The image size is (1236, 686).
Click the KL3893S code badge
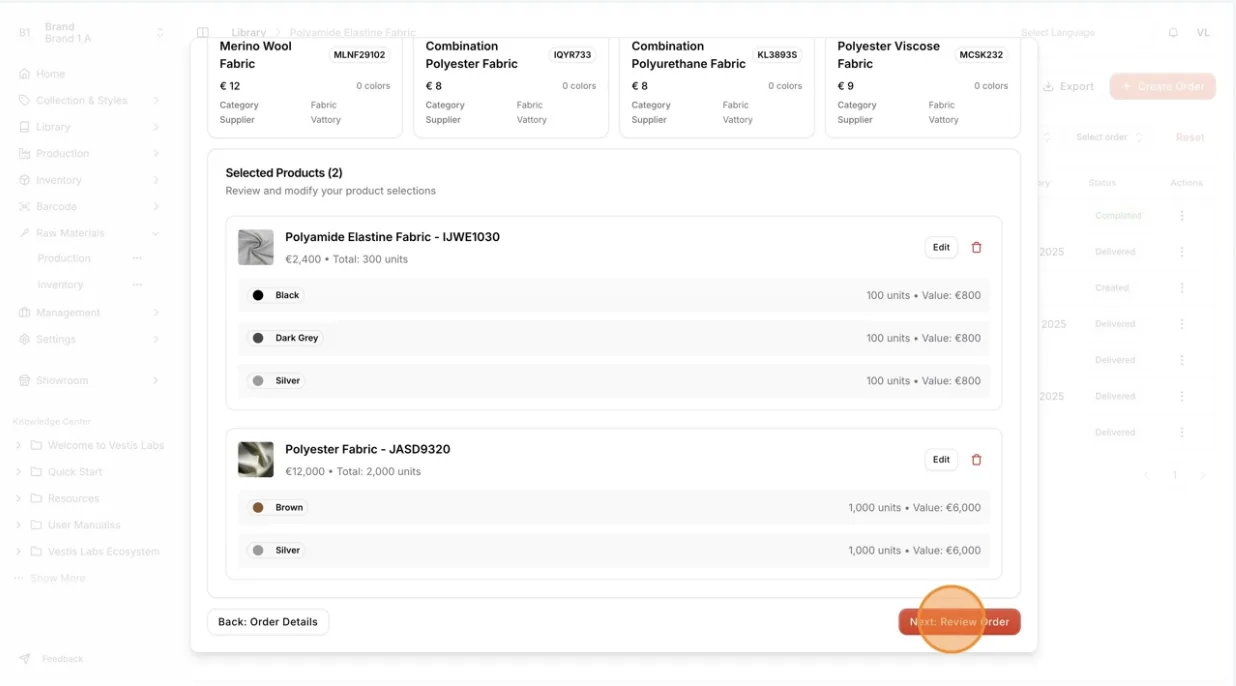tap(778, 55)
